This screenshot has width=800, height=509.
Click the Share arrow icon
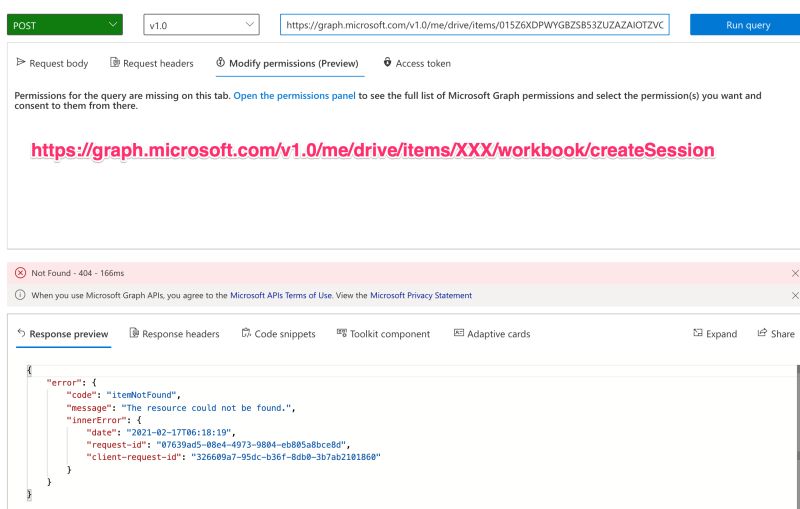tap(762, 333)
